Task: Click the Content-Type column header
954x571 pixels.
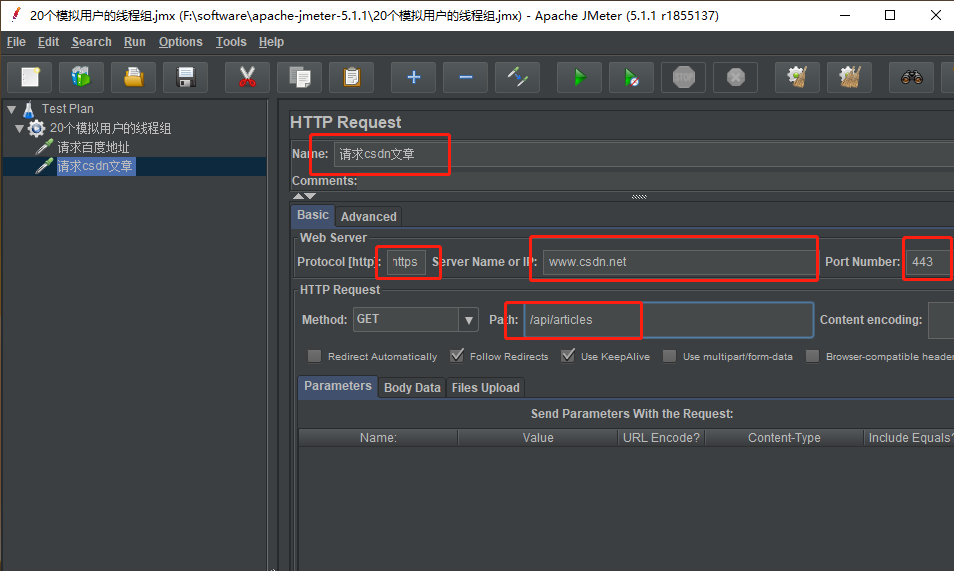Action: [x=784, y=438]
